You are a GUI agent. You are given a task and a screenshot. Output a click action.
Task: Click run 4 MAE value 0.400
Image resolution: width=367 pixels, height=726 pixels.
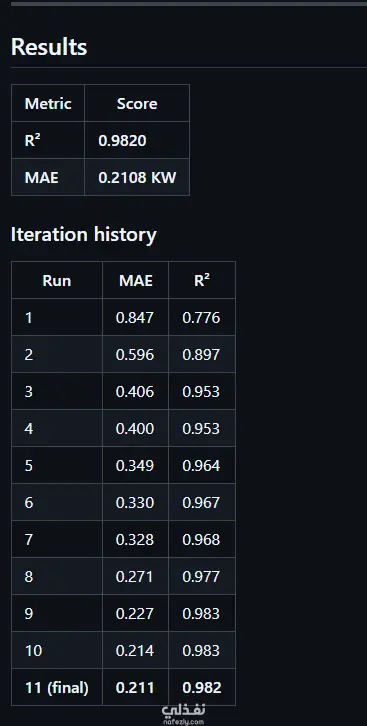click(x=135, y=429)
